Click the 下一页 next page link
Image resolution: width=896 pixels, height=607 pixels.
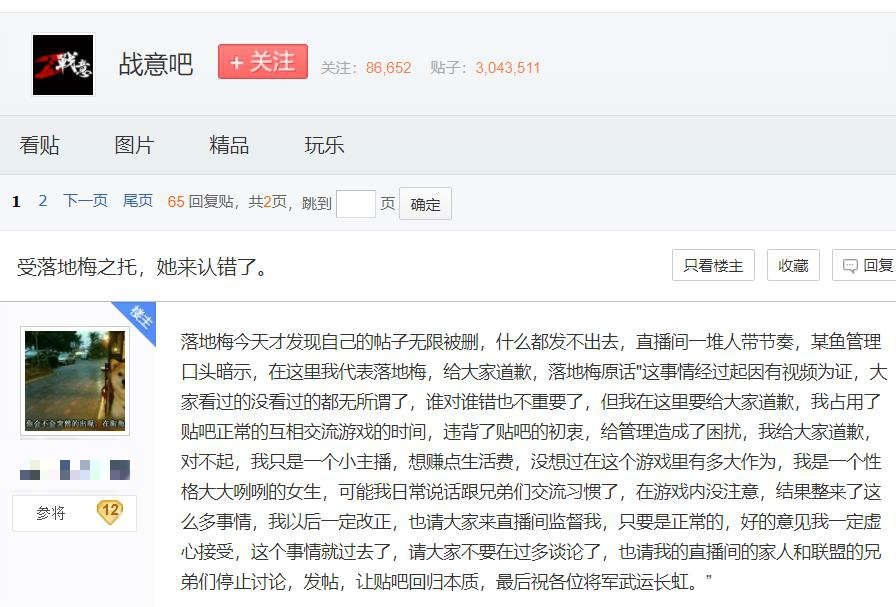click(x=85, y=201)
